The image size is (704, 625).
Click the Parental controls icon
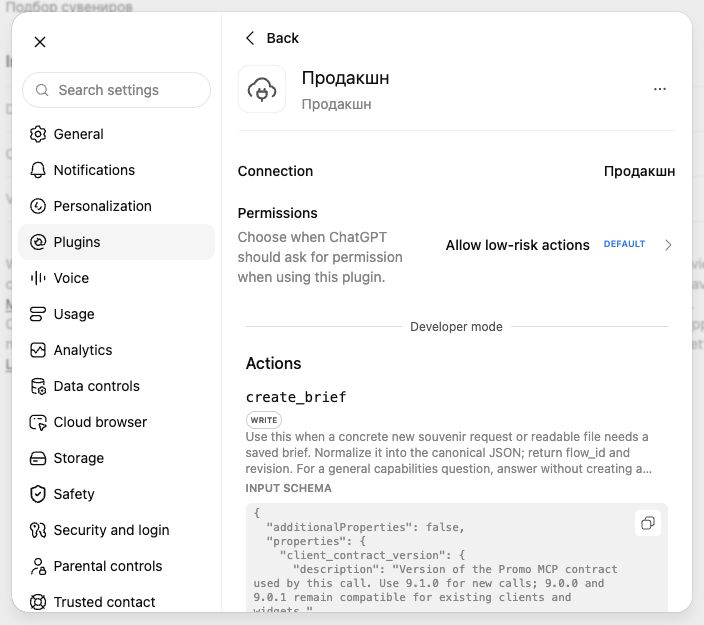(38, 566)
